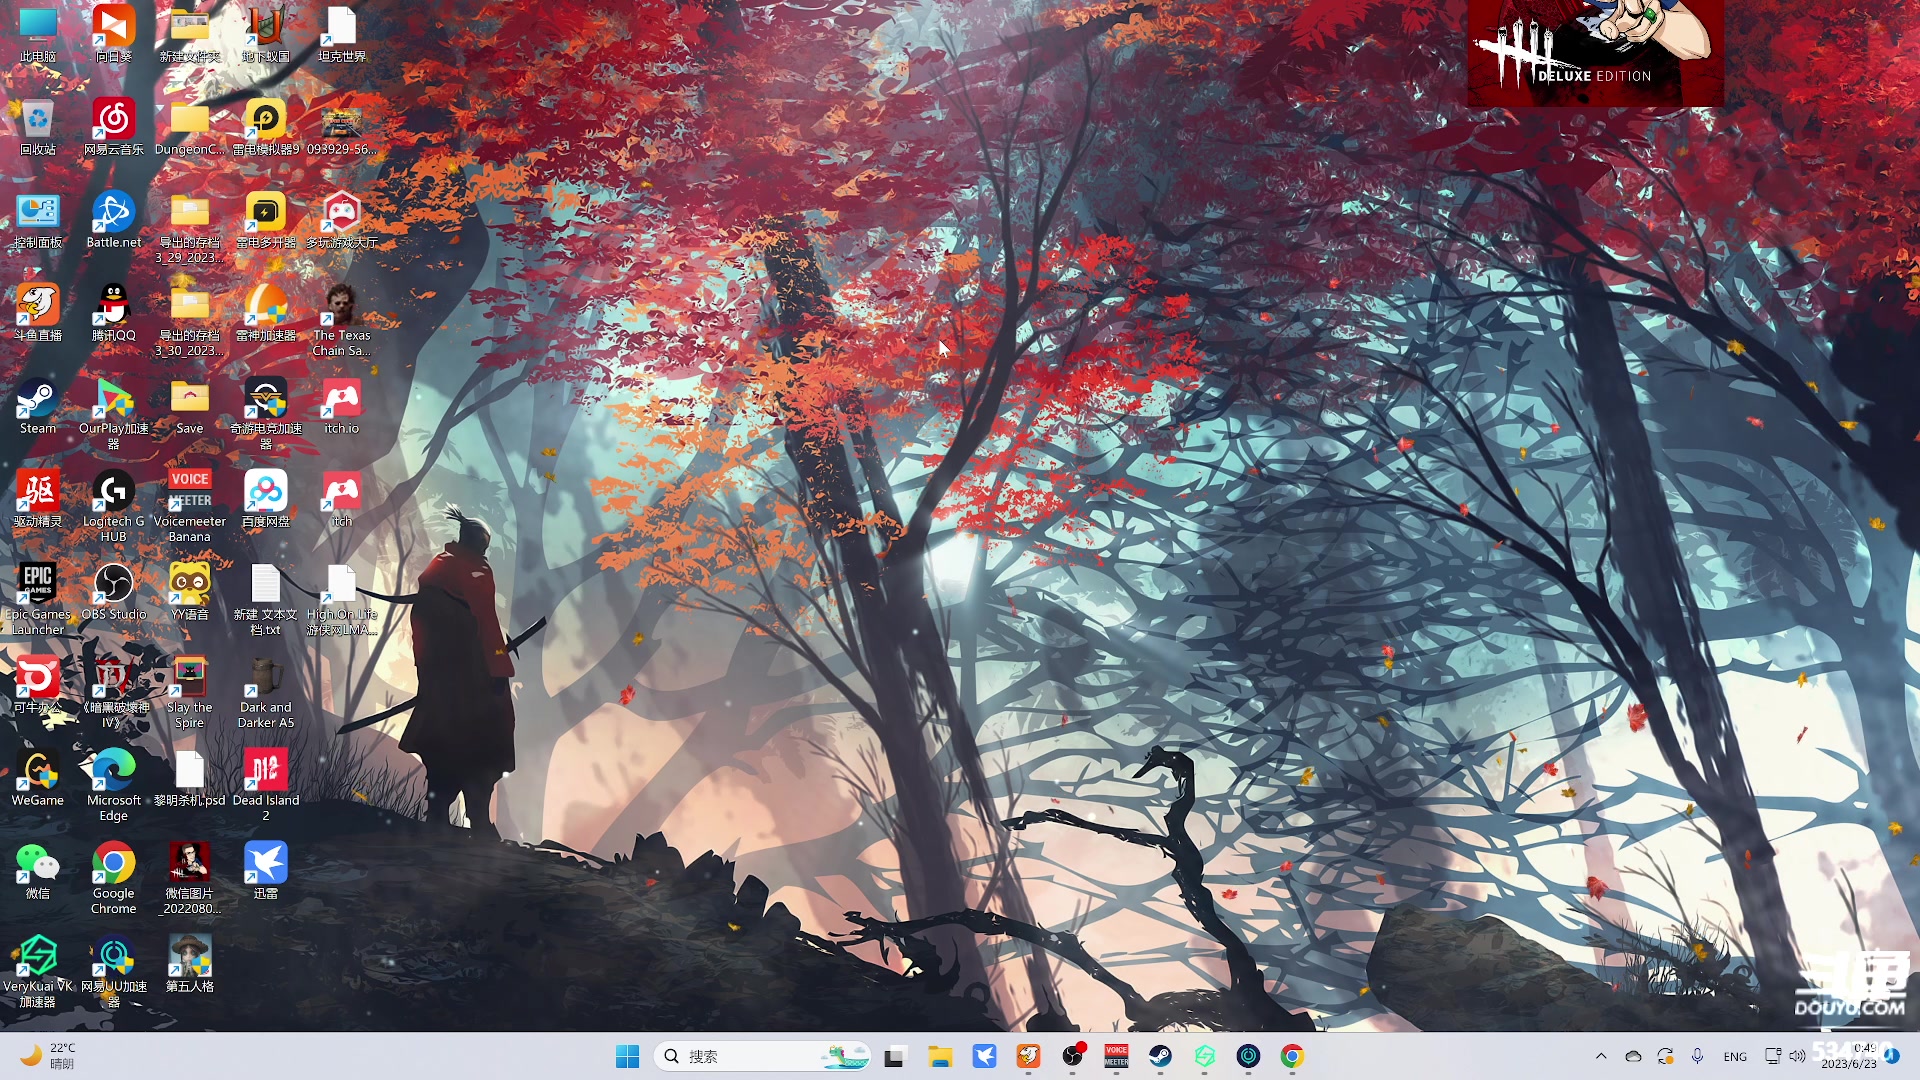Select the 雷电多开器 desktop icon
The width and height of the screenshot is (1920, 1080).
coord(266,221)
